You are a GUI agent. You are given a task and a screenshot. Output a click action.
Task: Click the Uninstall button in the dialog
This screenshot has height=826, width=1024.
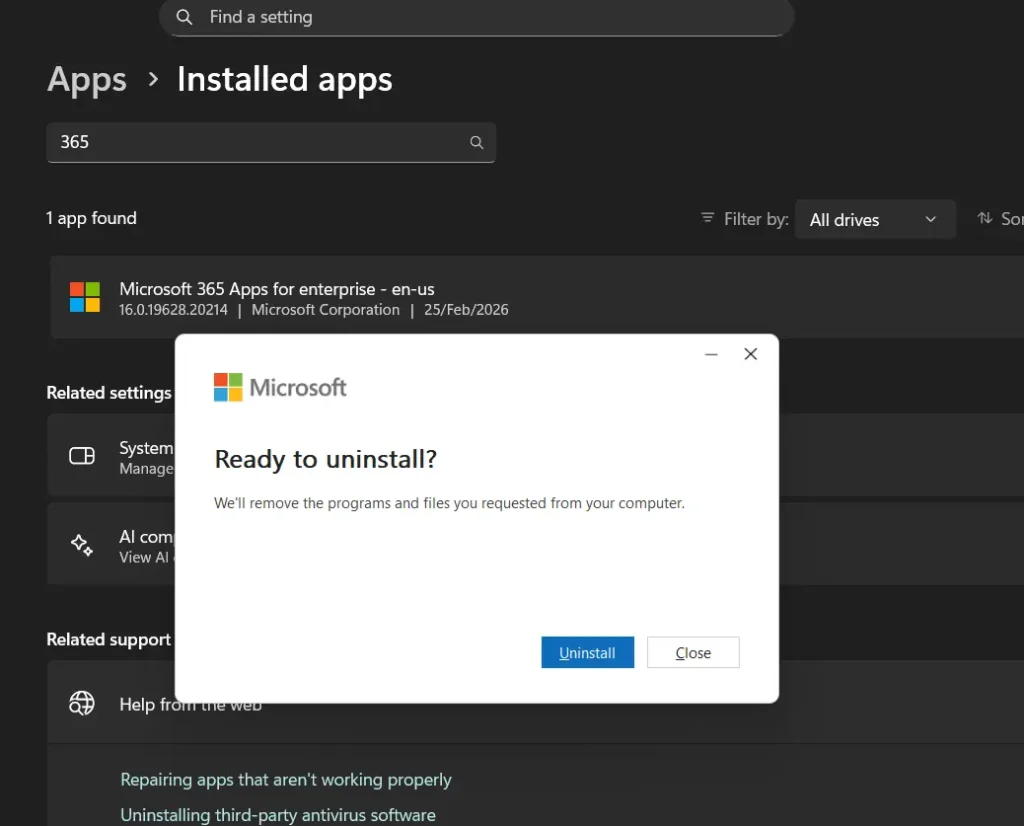pos(587,652)
